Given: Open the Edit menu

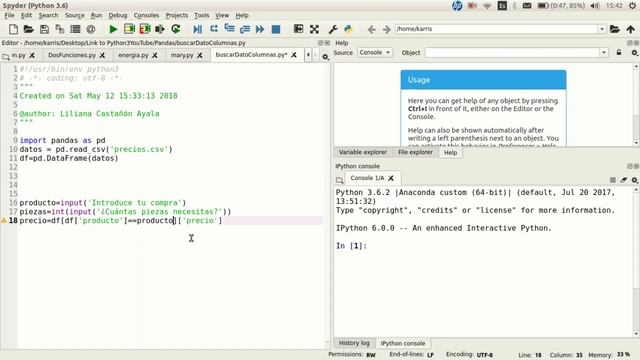Looking at the screenshot, I should 26,15.
